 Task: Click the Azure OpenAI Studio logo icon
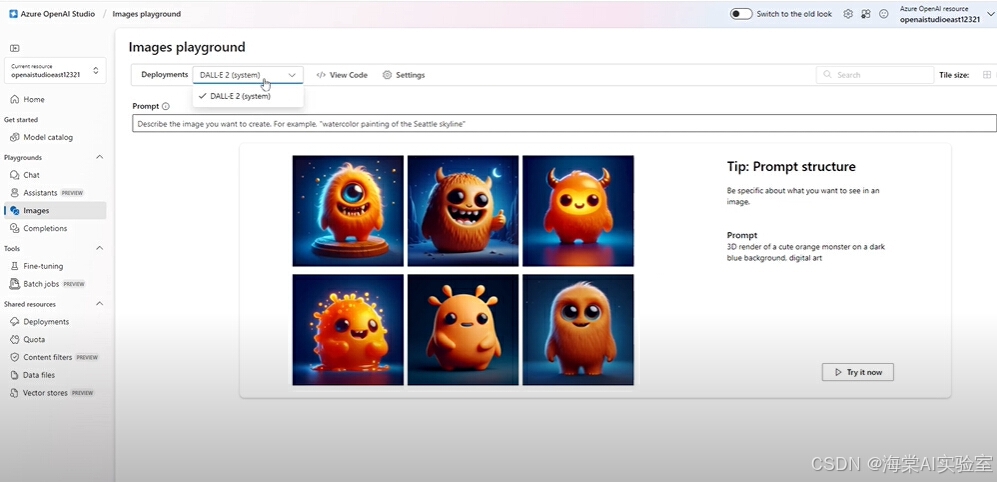coord(13,13)
